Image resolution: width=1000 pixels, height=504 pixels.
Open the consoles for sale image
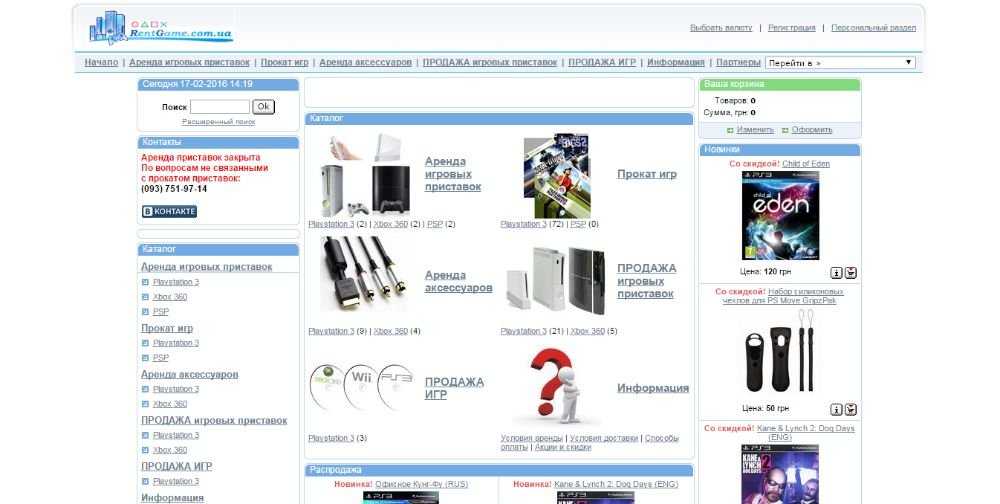coord(555,281)
